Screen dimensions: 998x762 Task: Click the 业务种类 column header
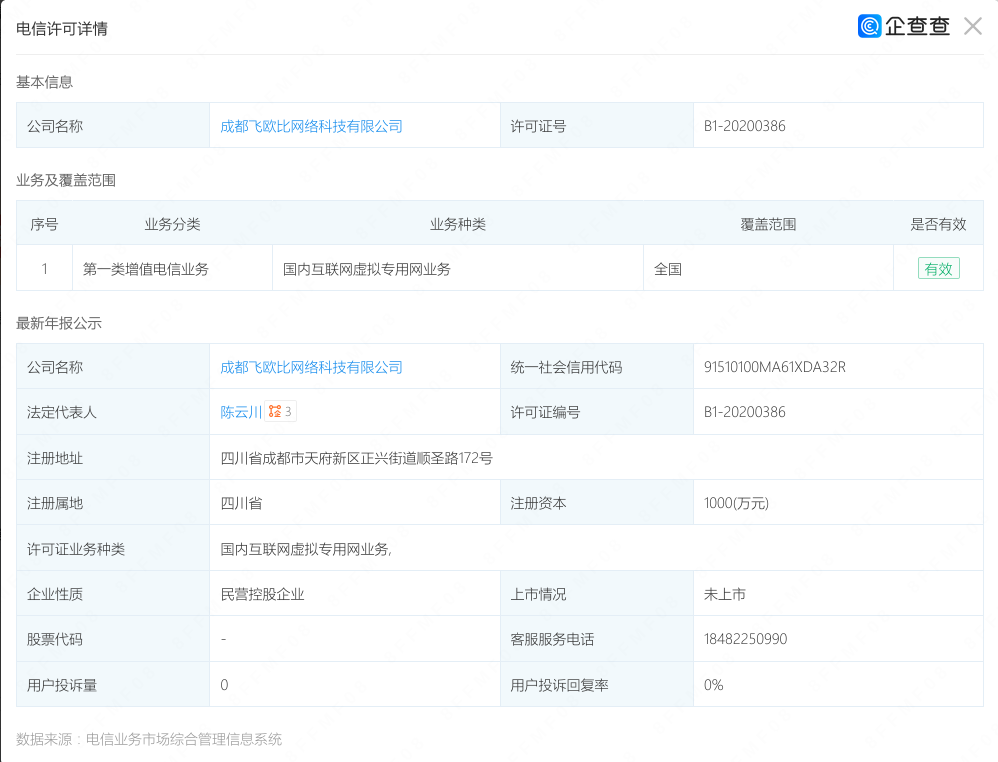point(457,224)
